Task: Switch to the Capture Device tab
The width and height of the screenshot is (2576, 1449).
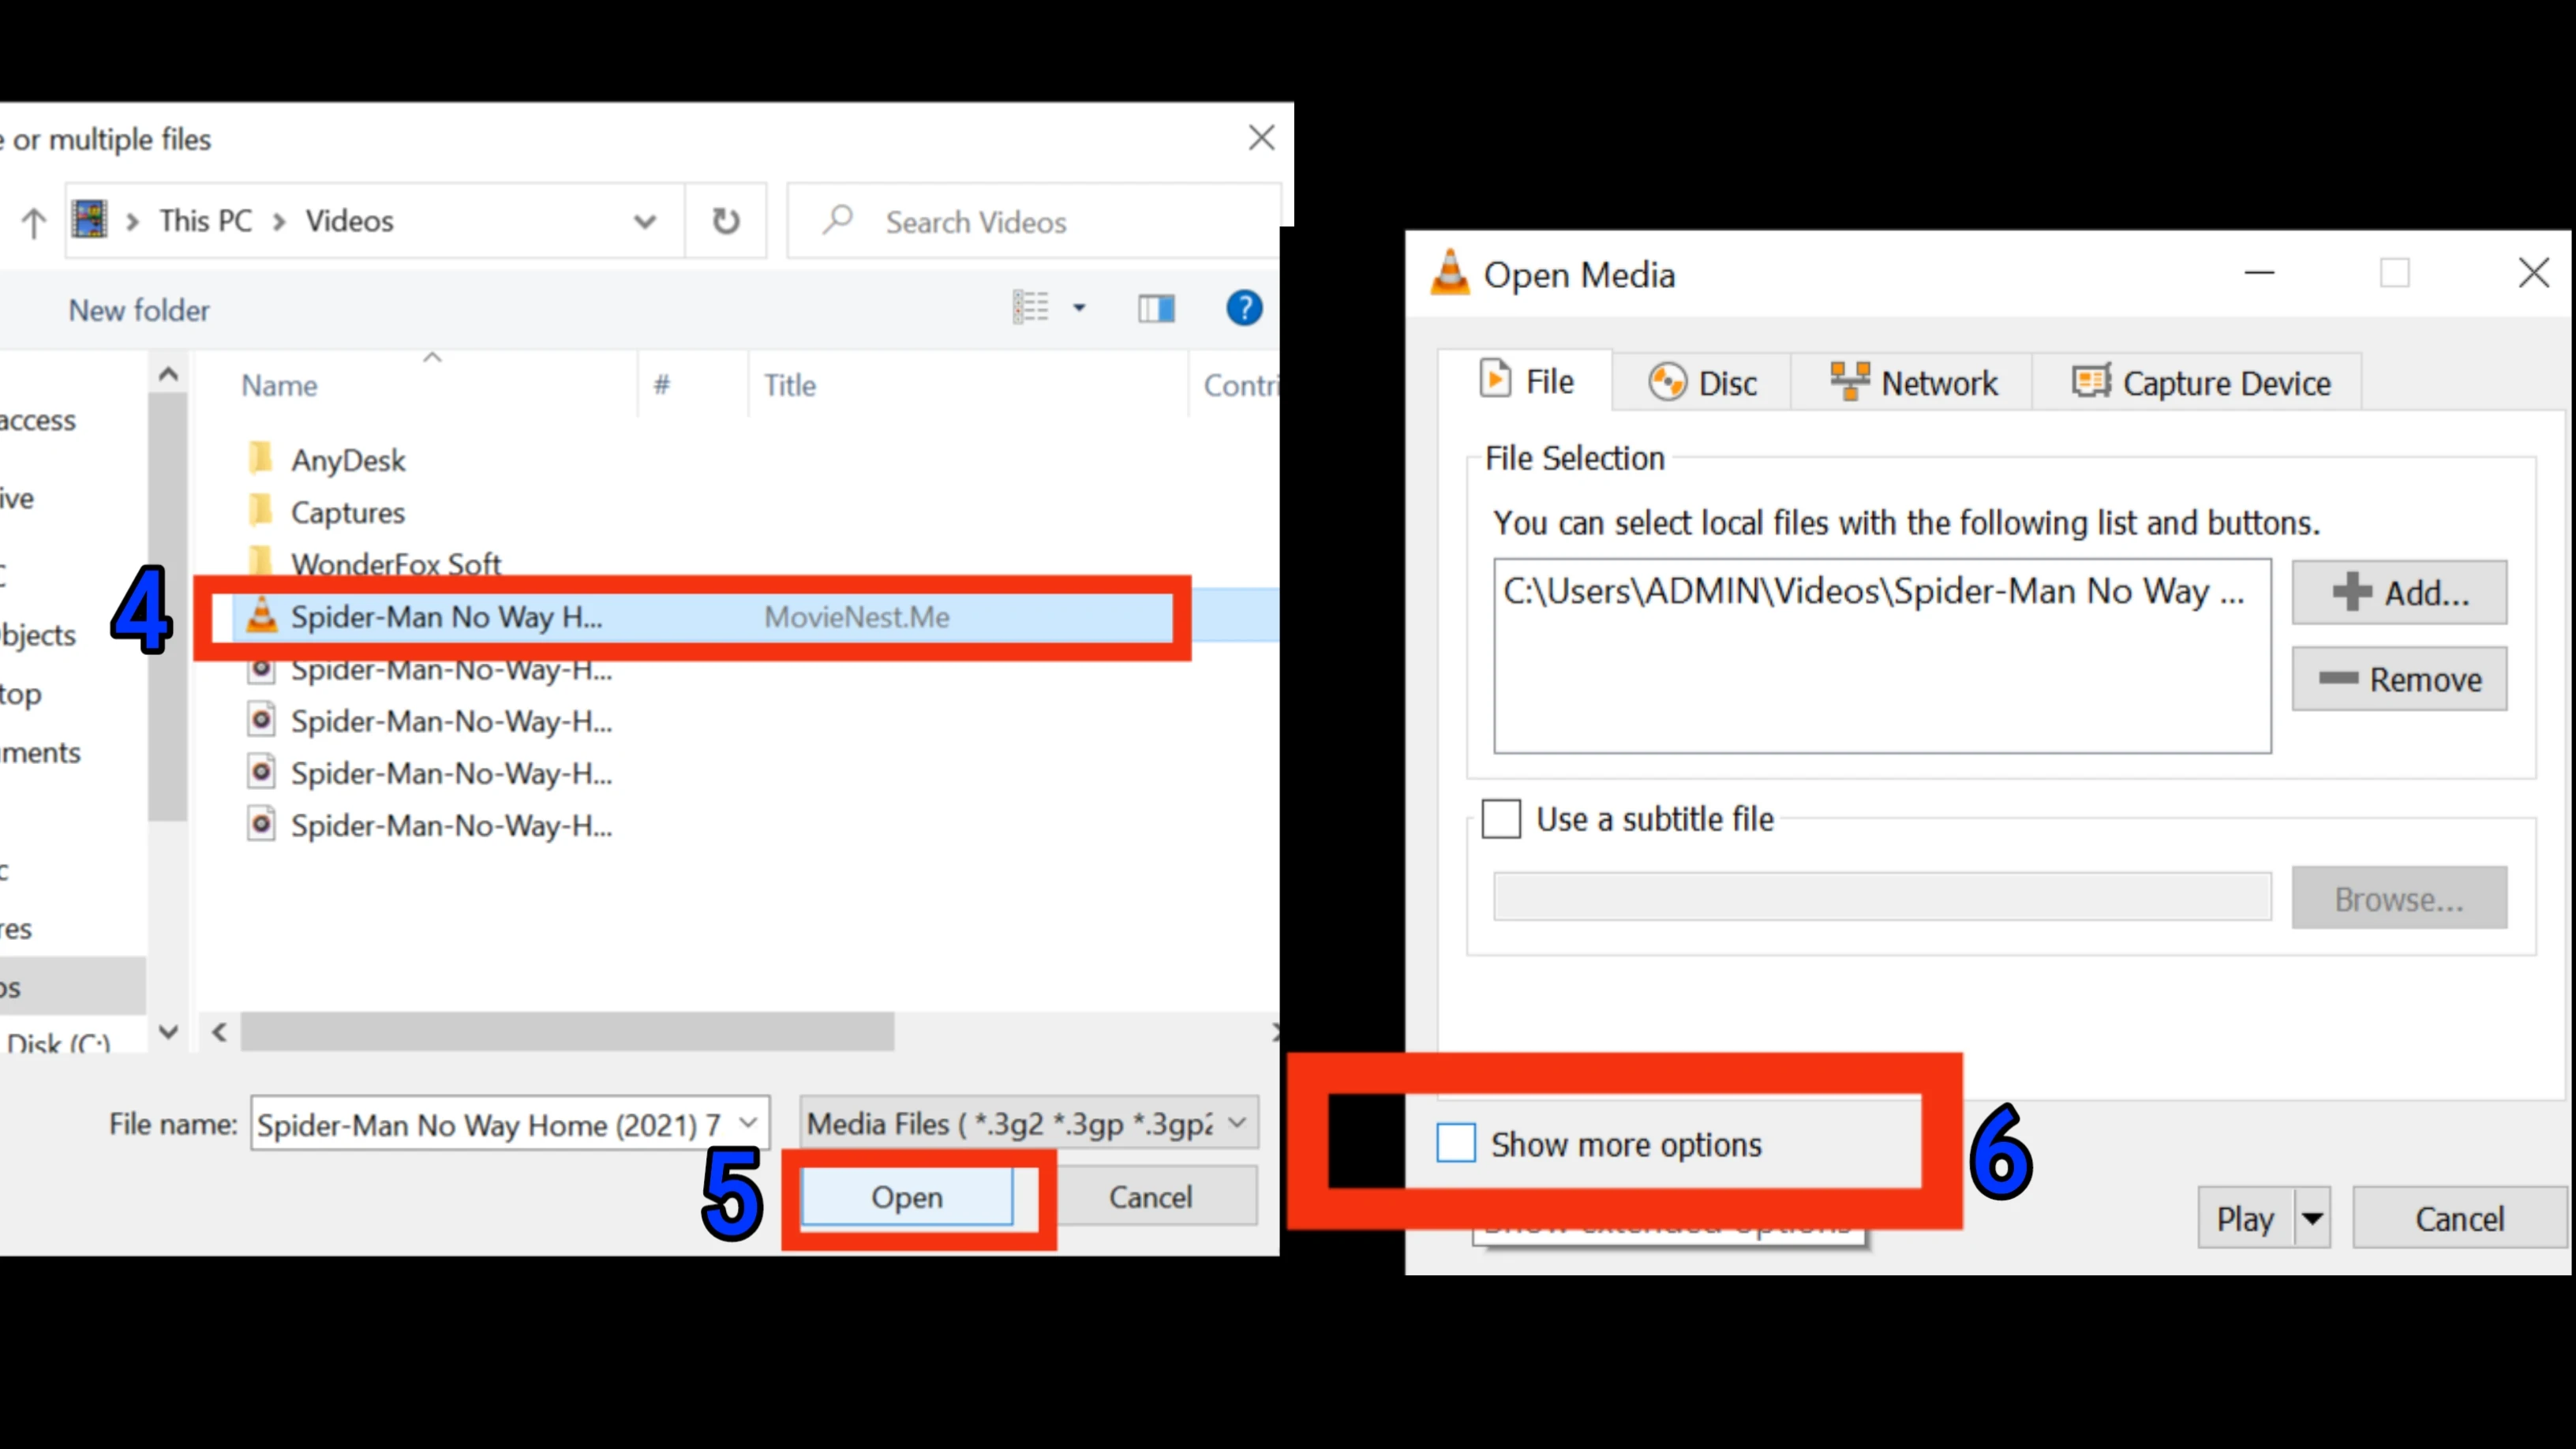Action: (x=2199, y=382)
